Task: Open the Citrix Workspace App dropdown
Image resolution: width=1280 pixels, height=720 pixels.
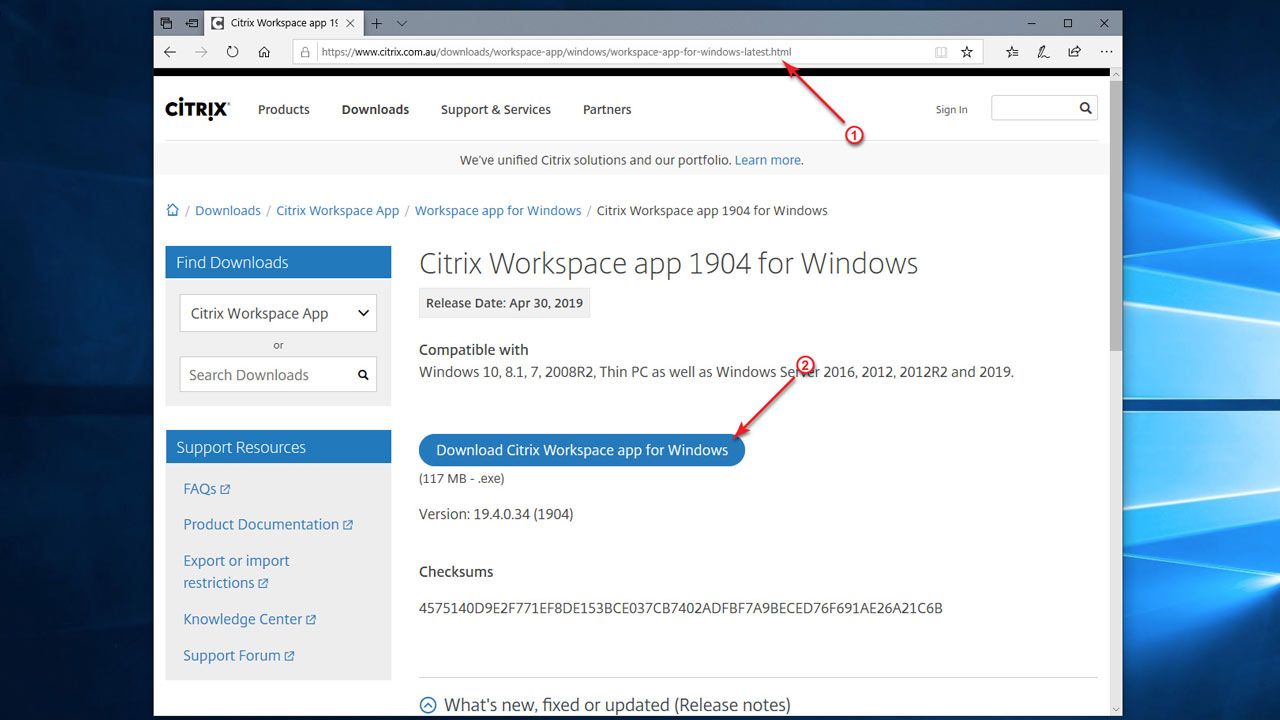Action: [278, 313]
